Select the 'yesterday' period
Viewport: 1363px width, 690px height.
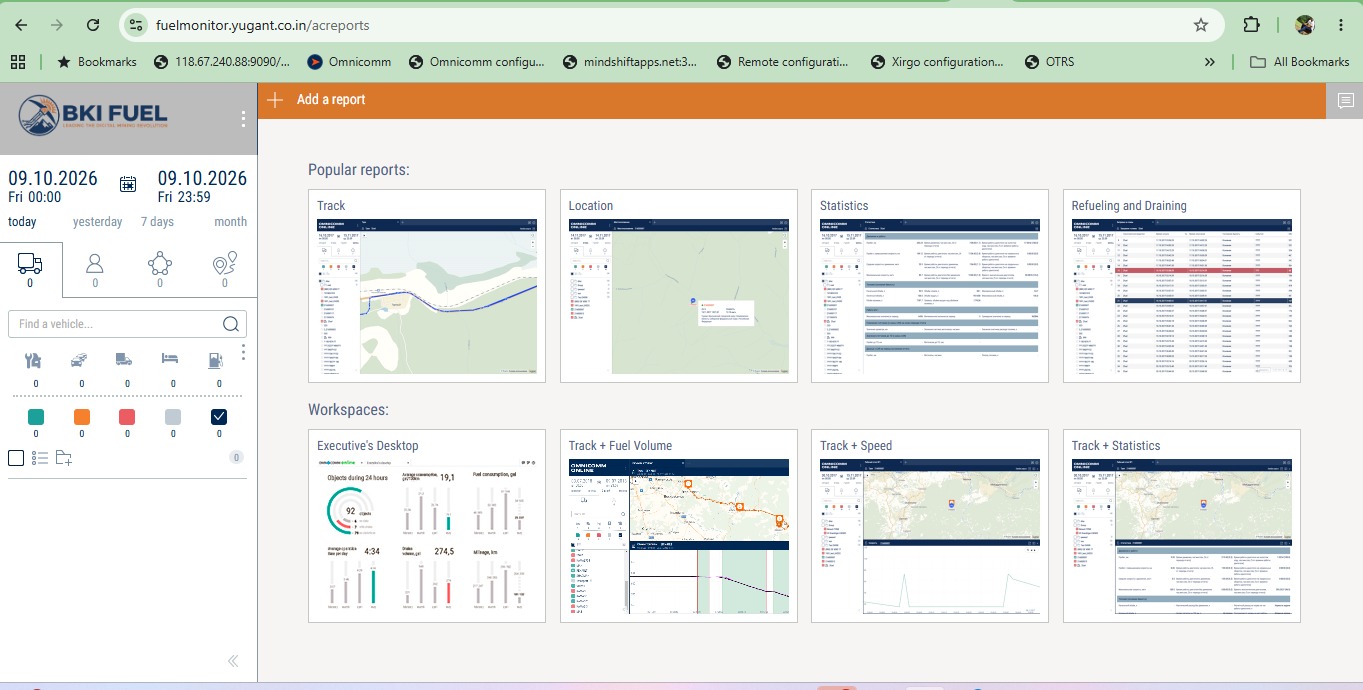pyautogui.click(x=98, y=222)
